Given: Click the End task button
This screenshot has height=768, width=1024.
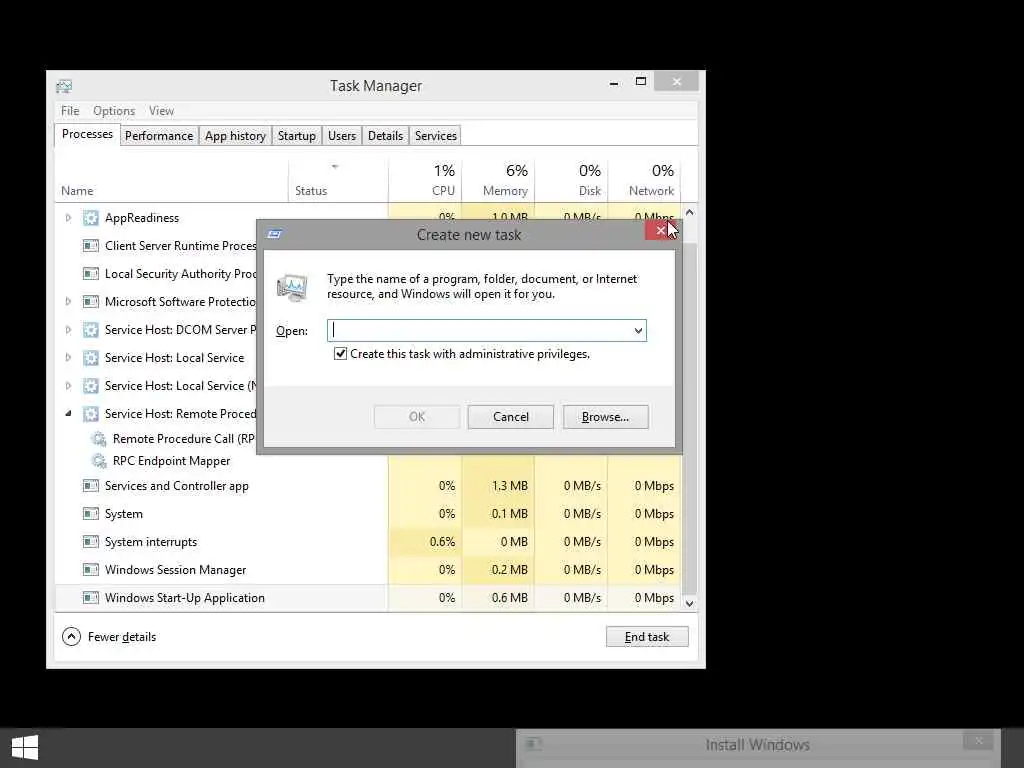Looking at the screenshot, I should (x=647, y=637).
